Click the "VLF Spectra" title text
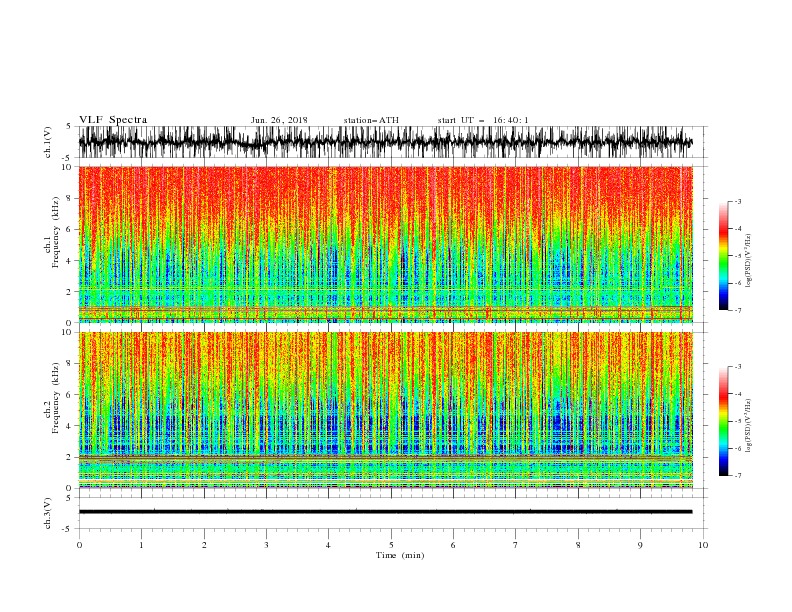792x612 pixels. (113, 120)
